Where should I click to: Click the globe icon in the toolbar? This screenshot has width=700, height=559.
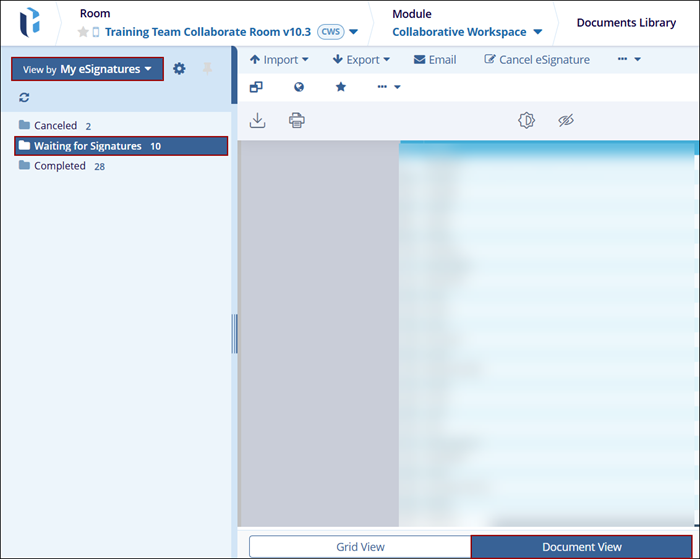click(298, 87)
